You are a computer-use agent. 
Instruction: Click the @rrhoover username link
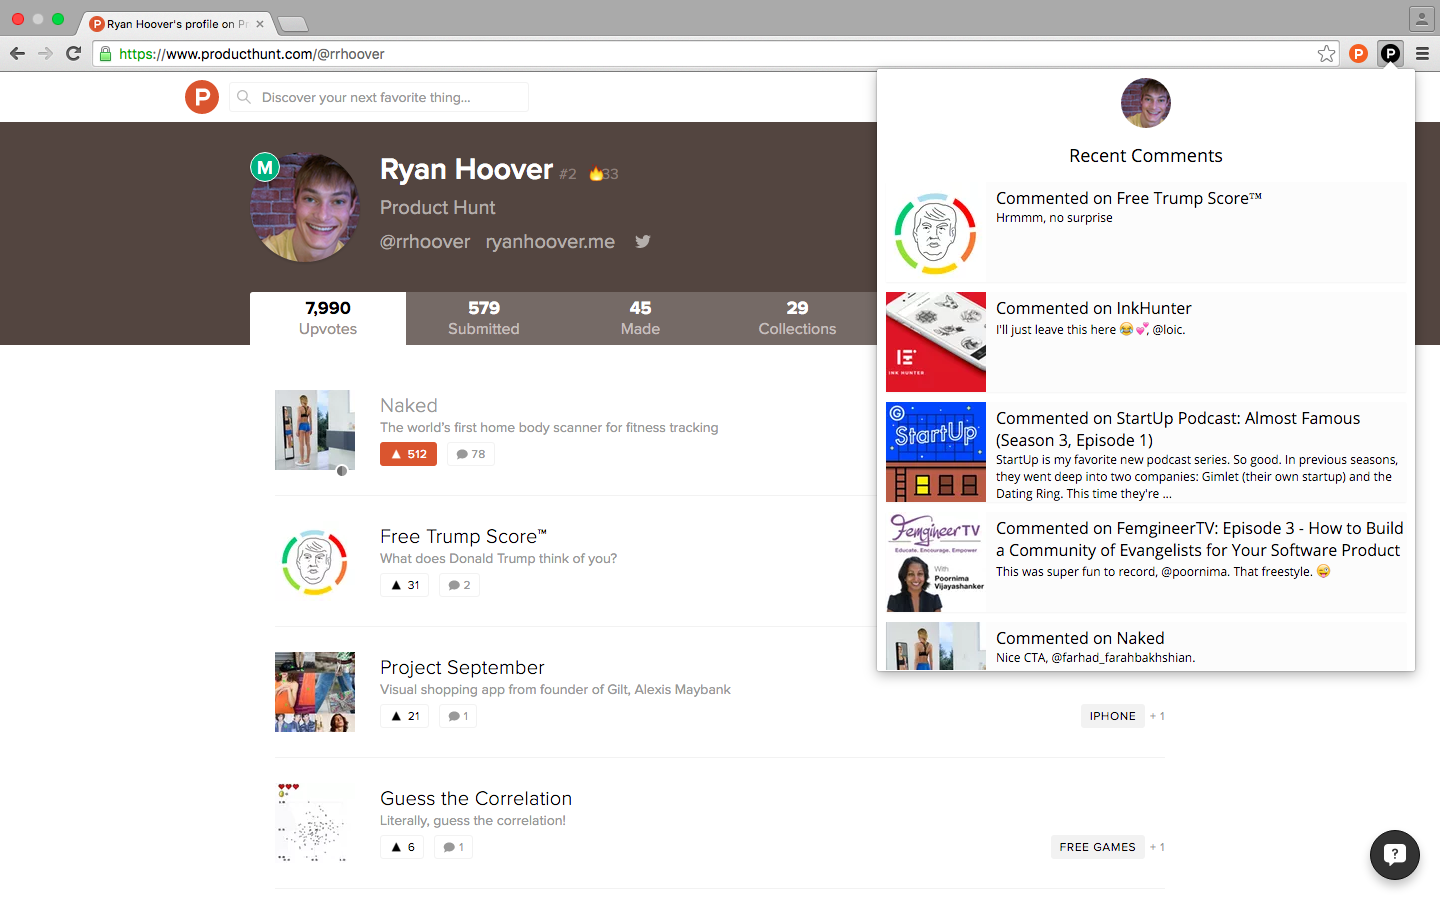pos(426,241)
